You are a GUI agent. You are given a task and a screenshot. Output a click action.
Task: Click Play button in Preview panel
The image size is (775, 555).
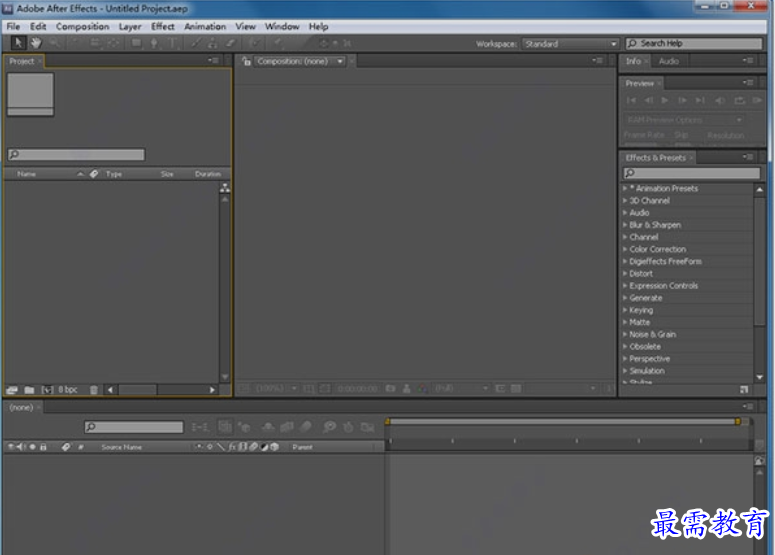[x=665, y=100]
